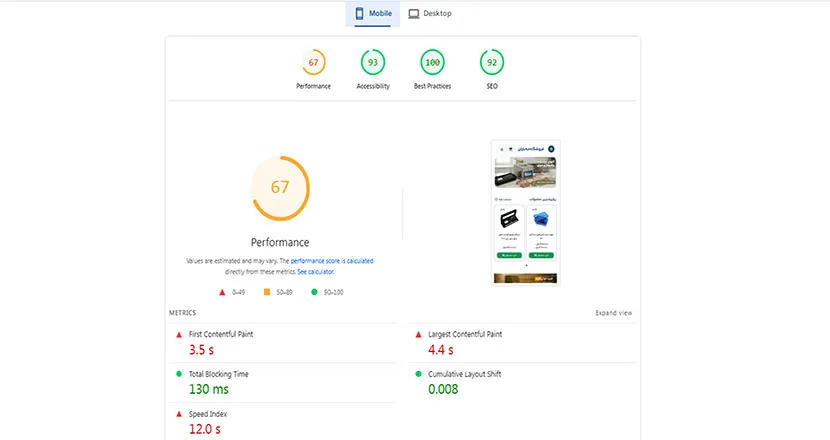Image resolution: width=830 pixels, height=440 pixels.
Task: Click the green circle beside Cumulative Layout Shift
Action: click(419, 374)
